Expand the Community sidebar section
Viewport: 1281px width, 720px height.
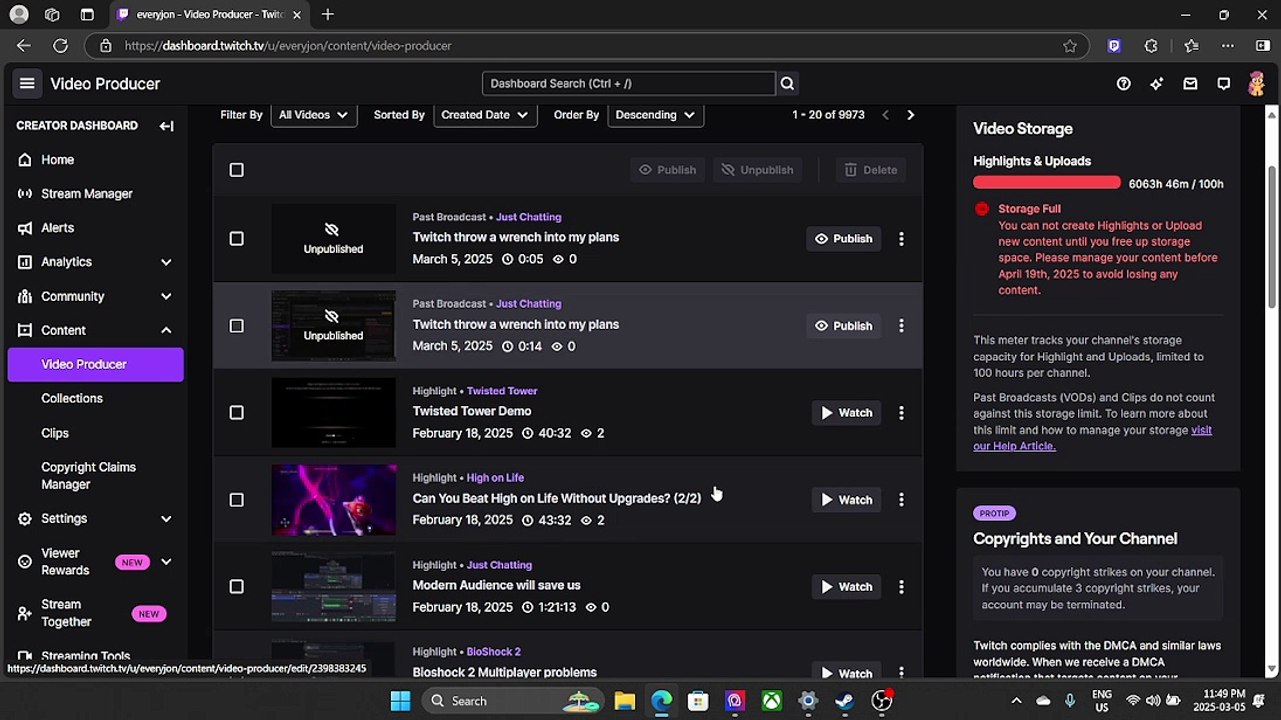point(166,297)
